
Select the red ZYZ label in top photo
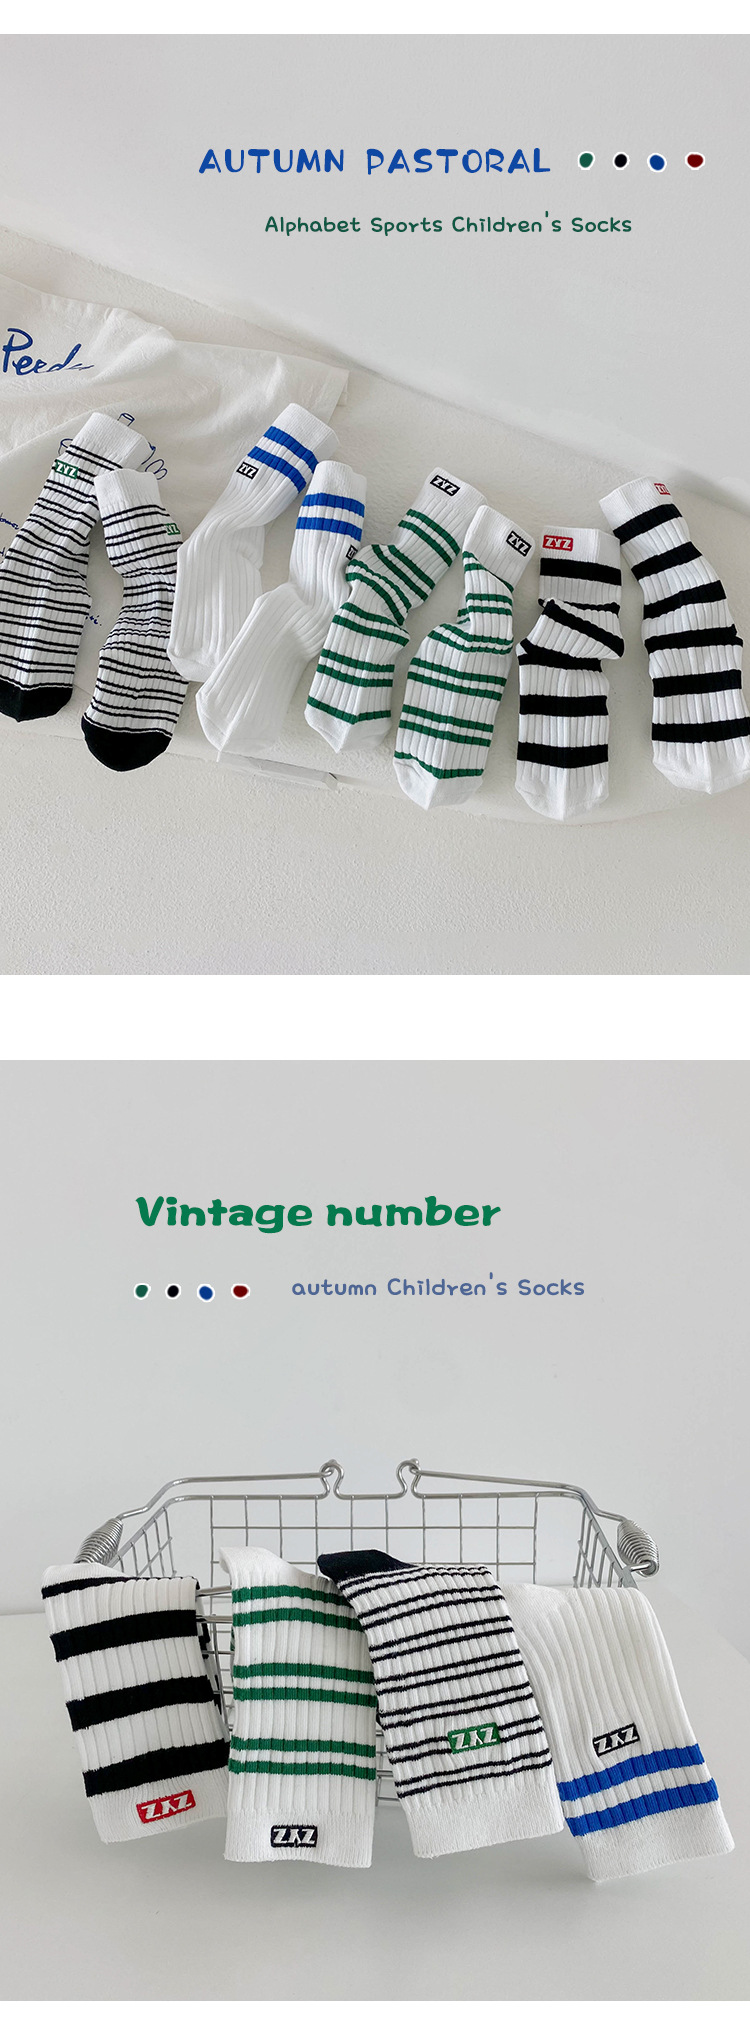point(558,543)
